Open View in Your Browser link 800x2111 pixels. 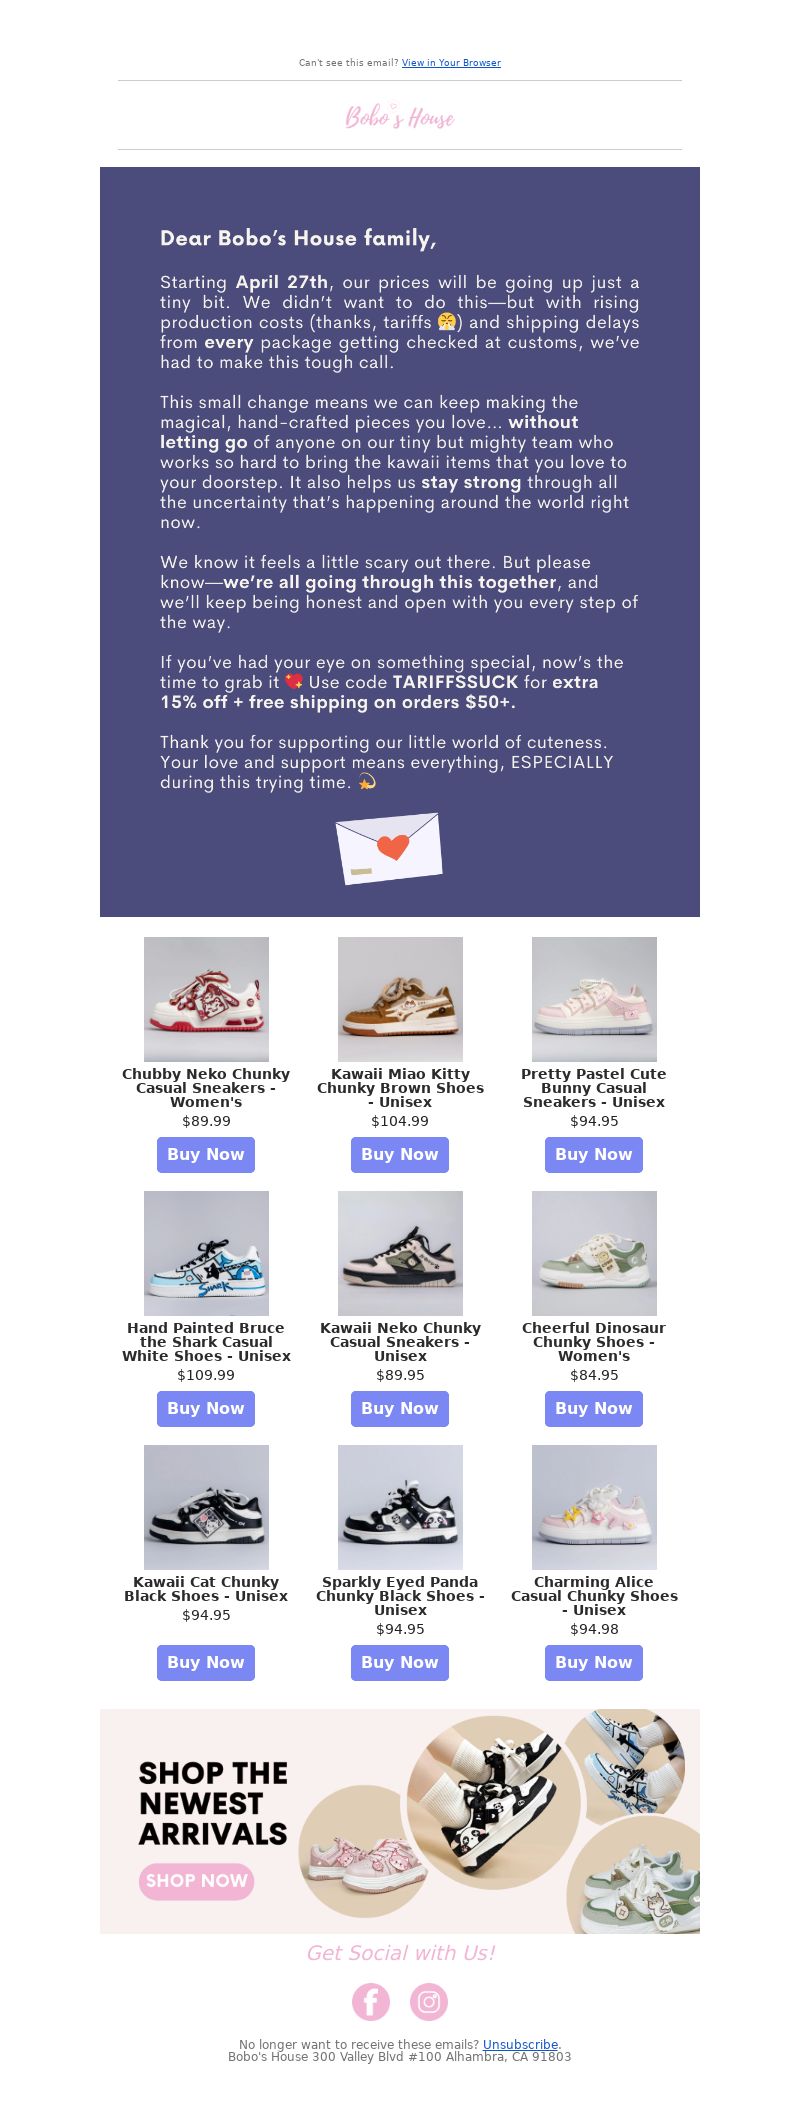(451, 63)
